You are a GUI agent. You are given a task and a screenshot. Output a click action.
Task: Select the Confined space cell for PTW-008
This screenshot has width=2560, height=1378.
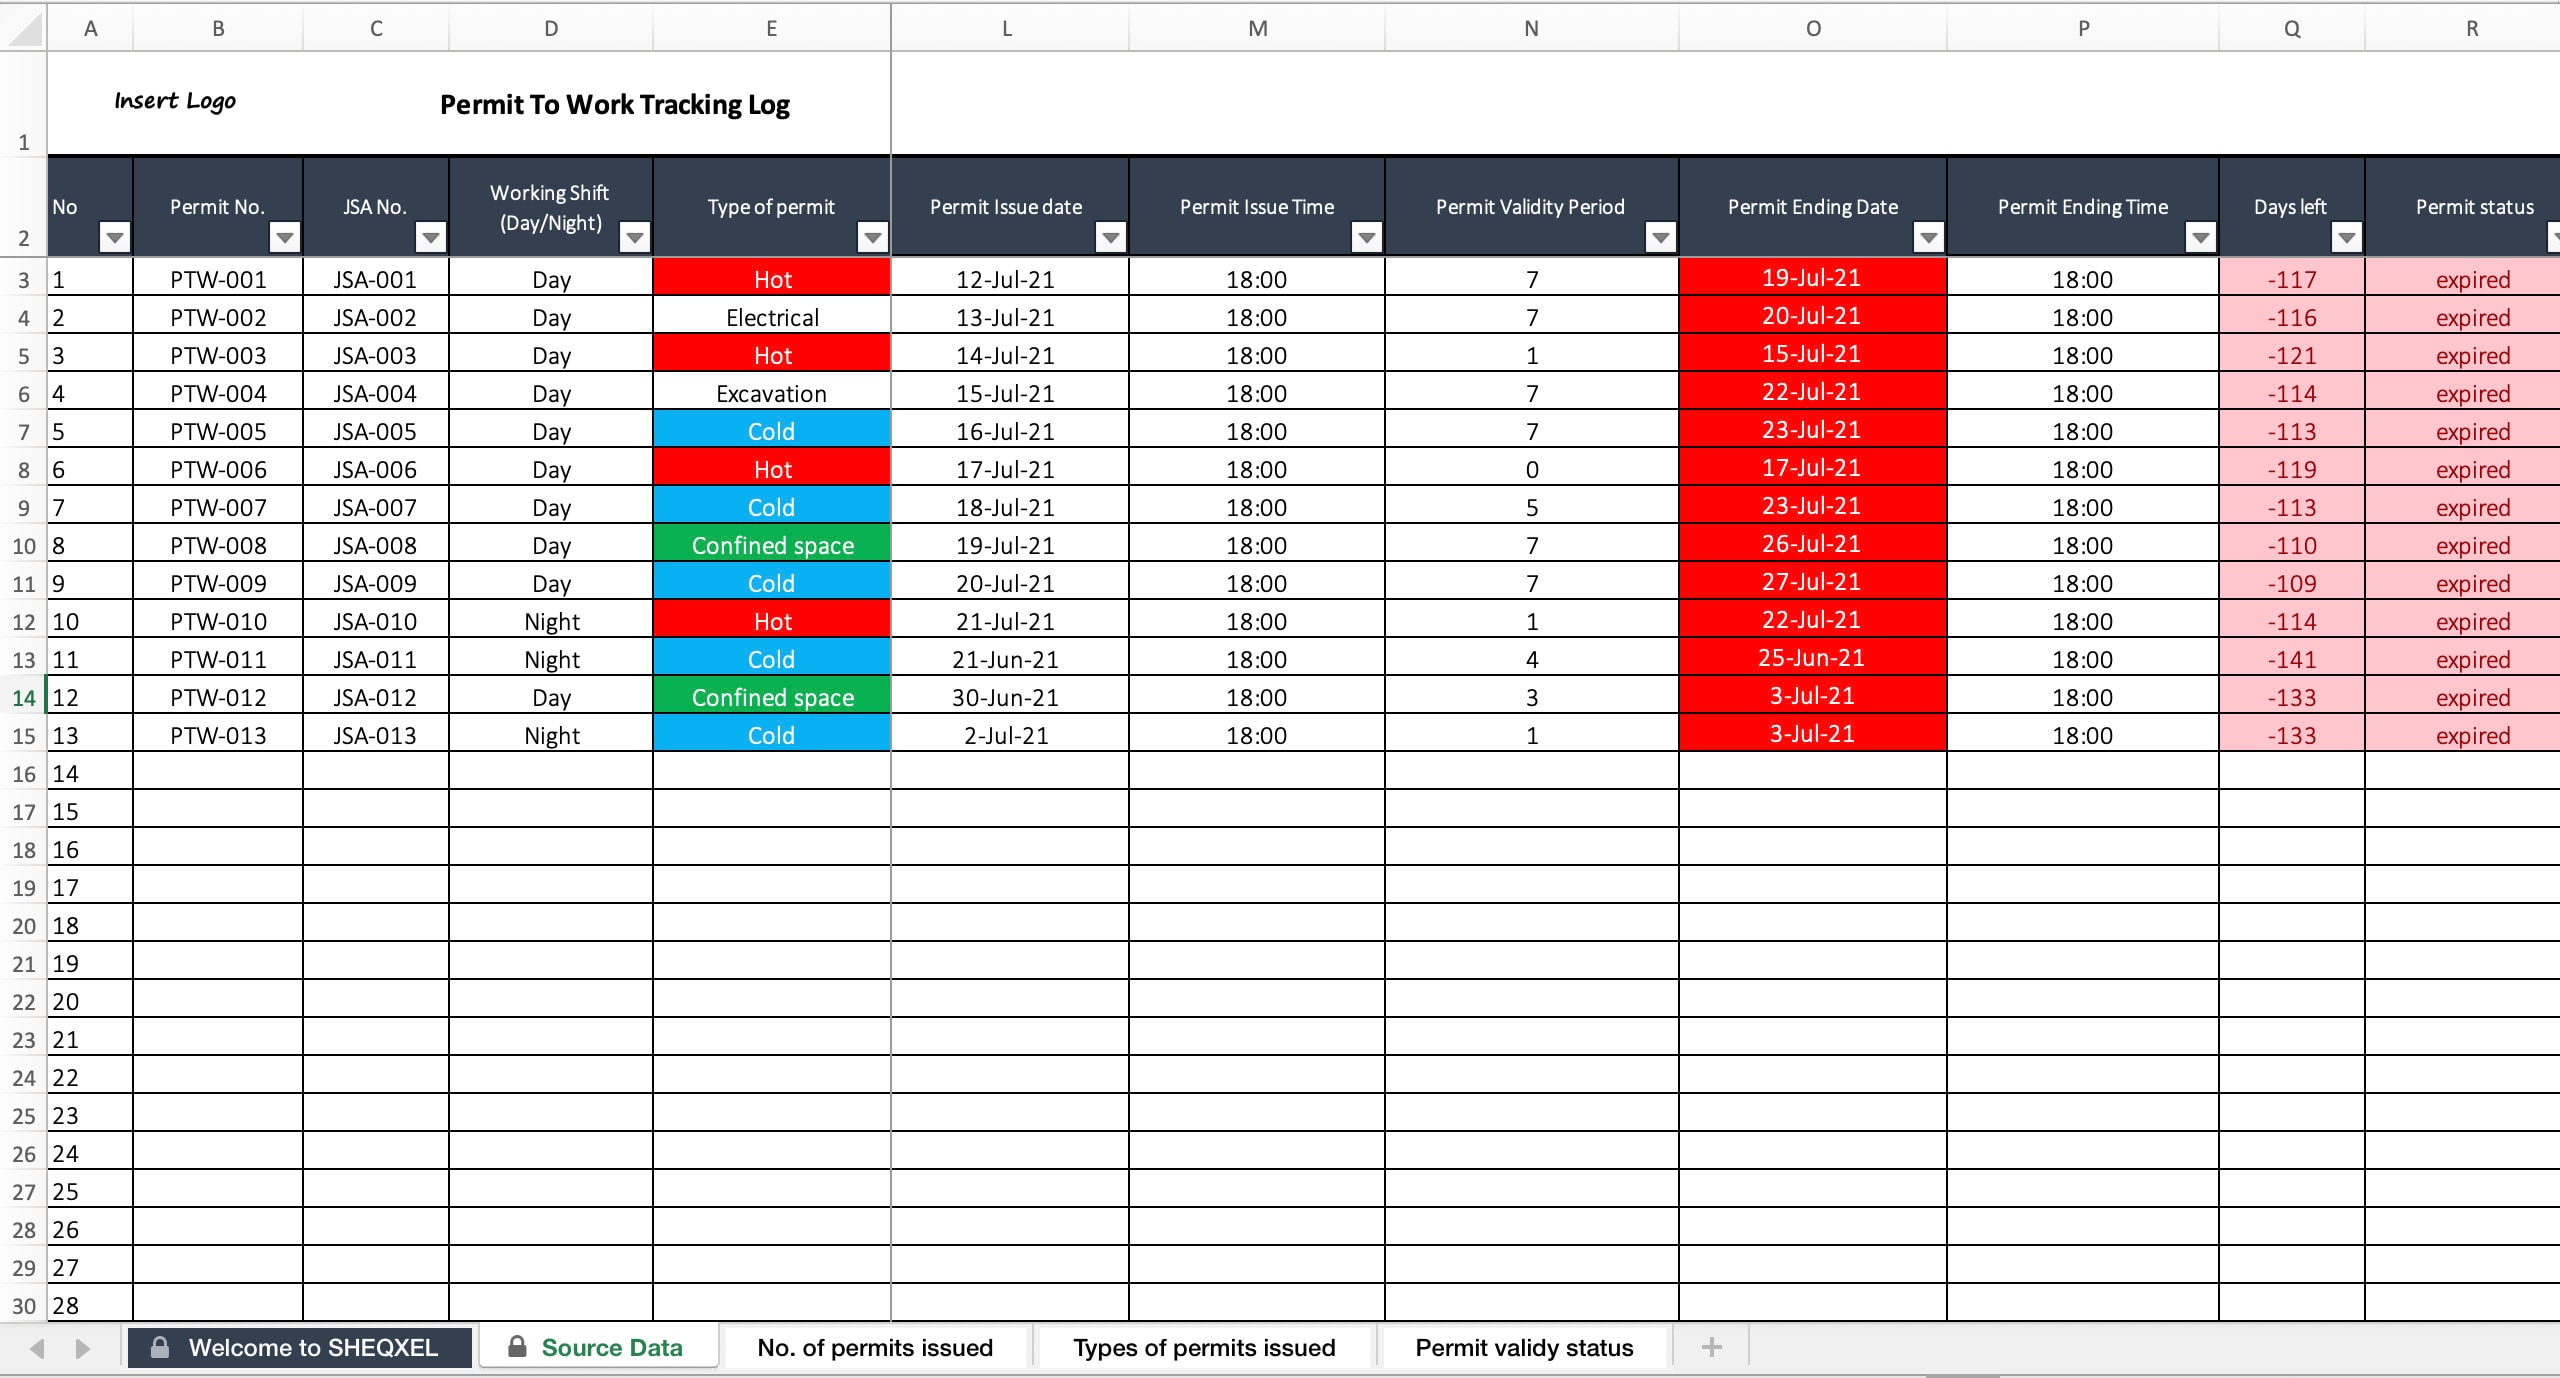(771, 545)
